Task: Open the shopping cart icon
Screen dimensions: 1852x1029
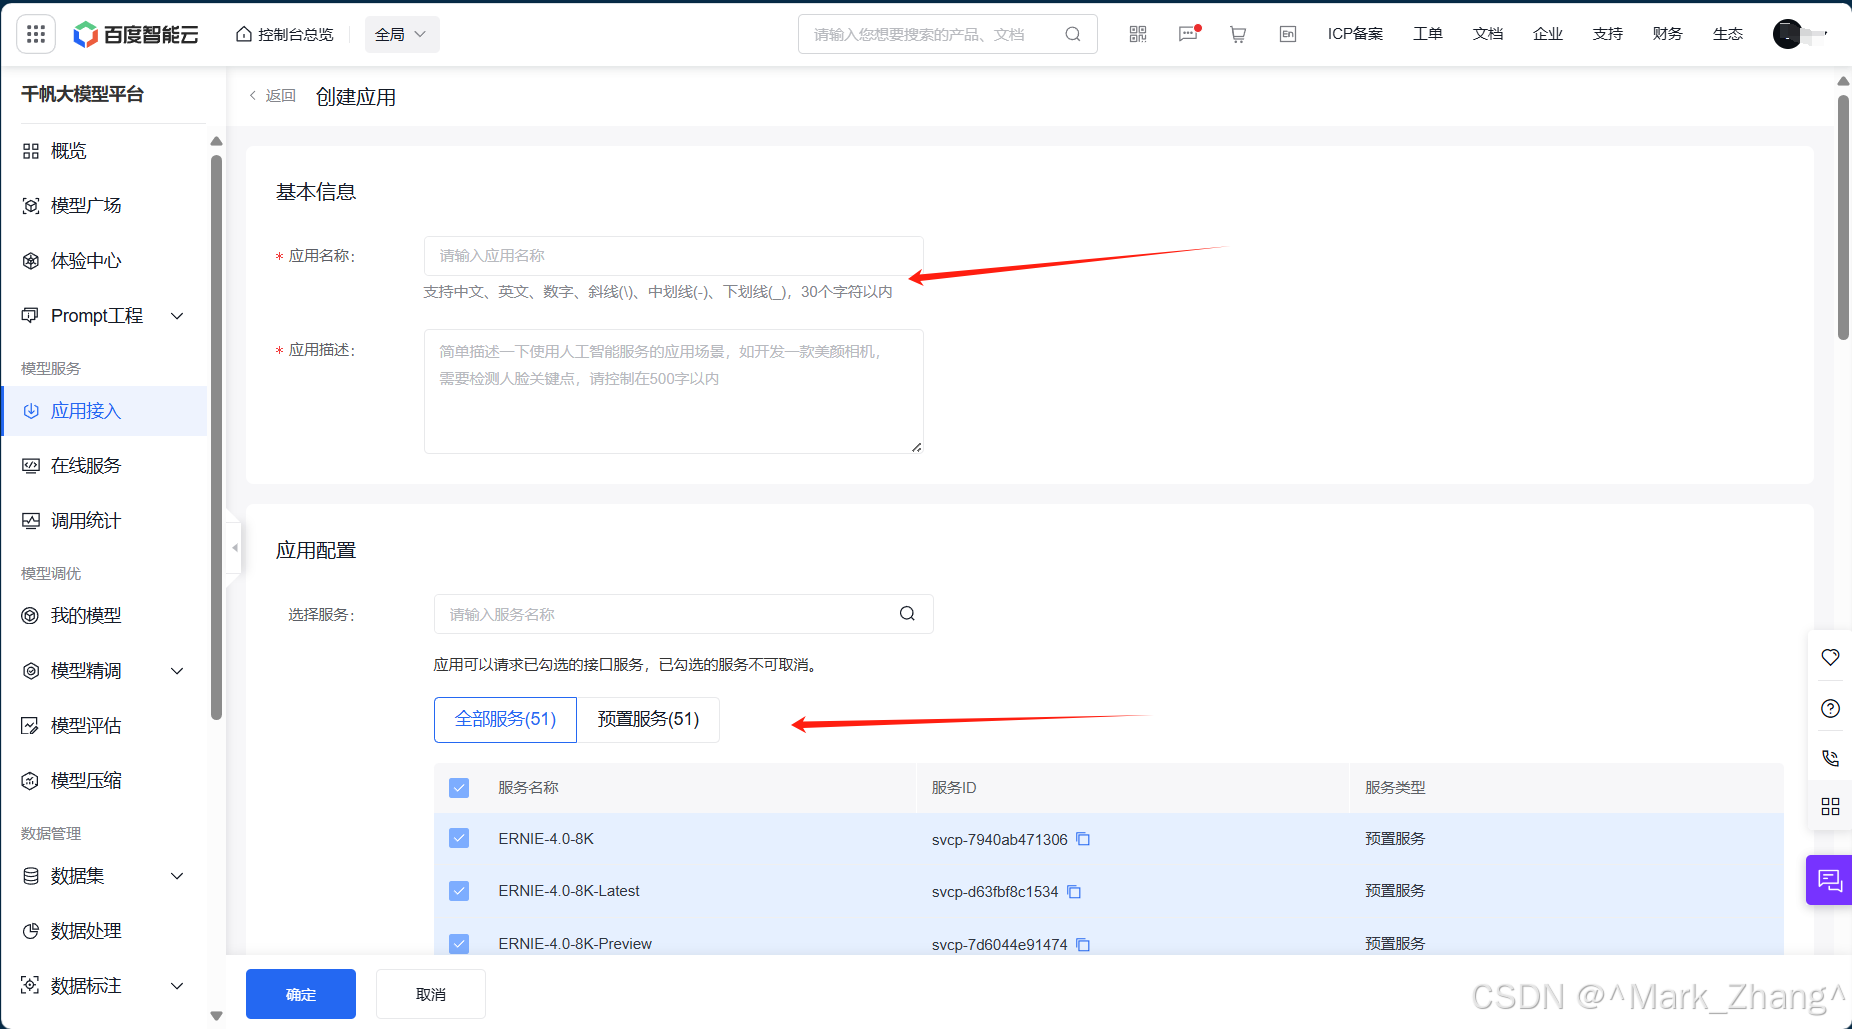Action: 1238,34
